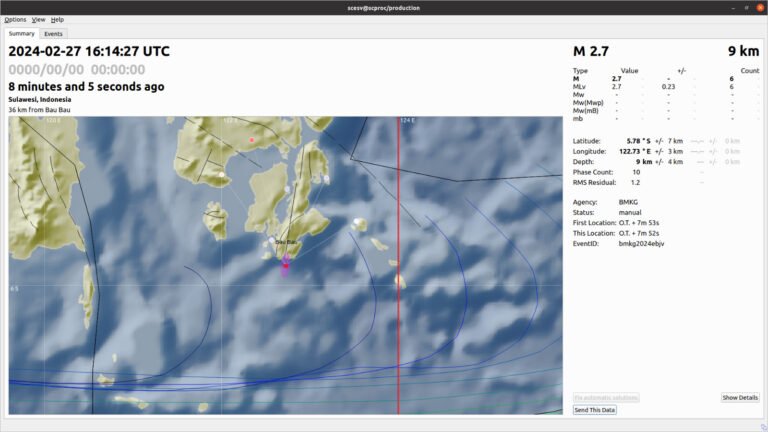Click the 124 E longitude label
The height and width of the screenshot is (432, 768).
point(408,120)
